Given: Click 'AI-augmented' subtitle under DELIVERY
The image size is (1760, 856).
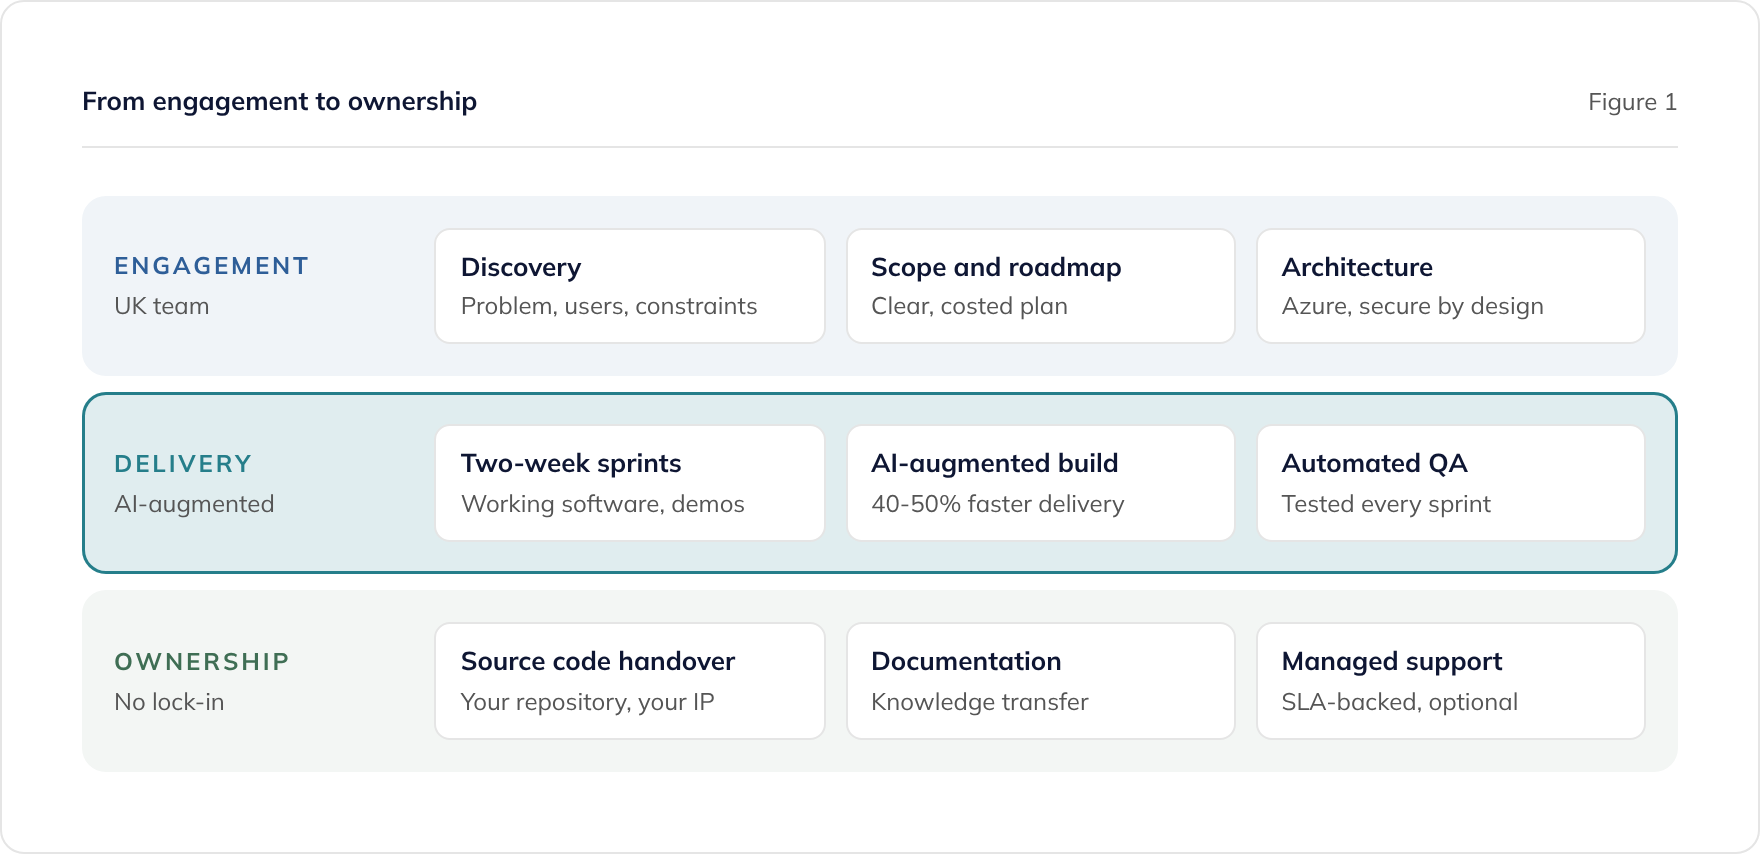Looking at the screenshot, I should point(194,504).
